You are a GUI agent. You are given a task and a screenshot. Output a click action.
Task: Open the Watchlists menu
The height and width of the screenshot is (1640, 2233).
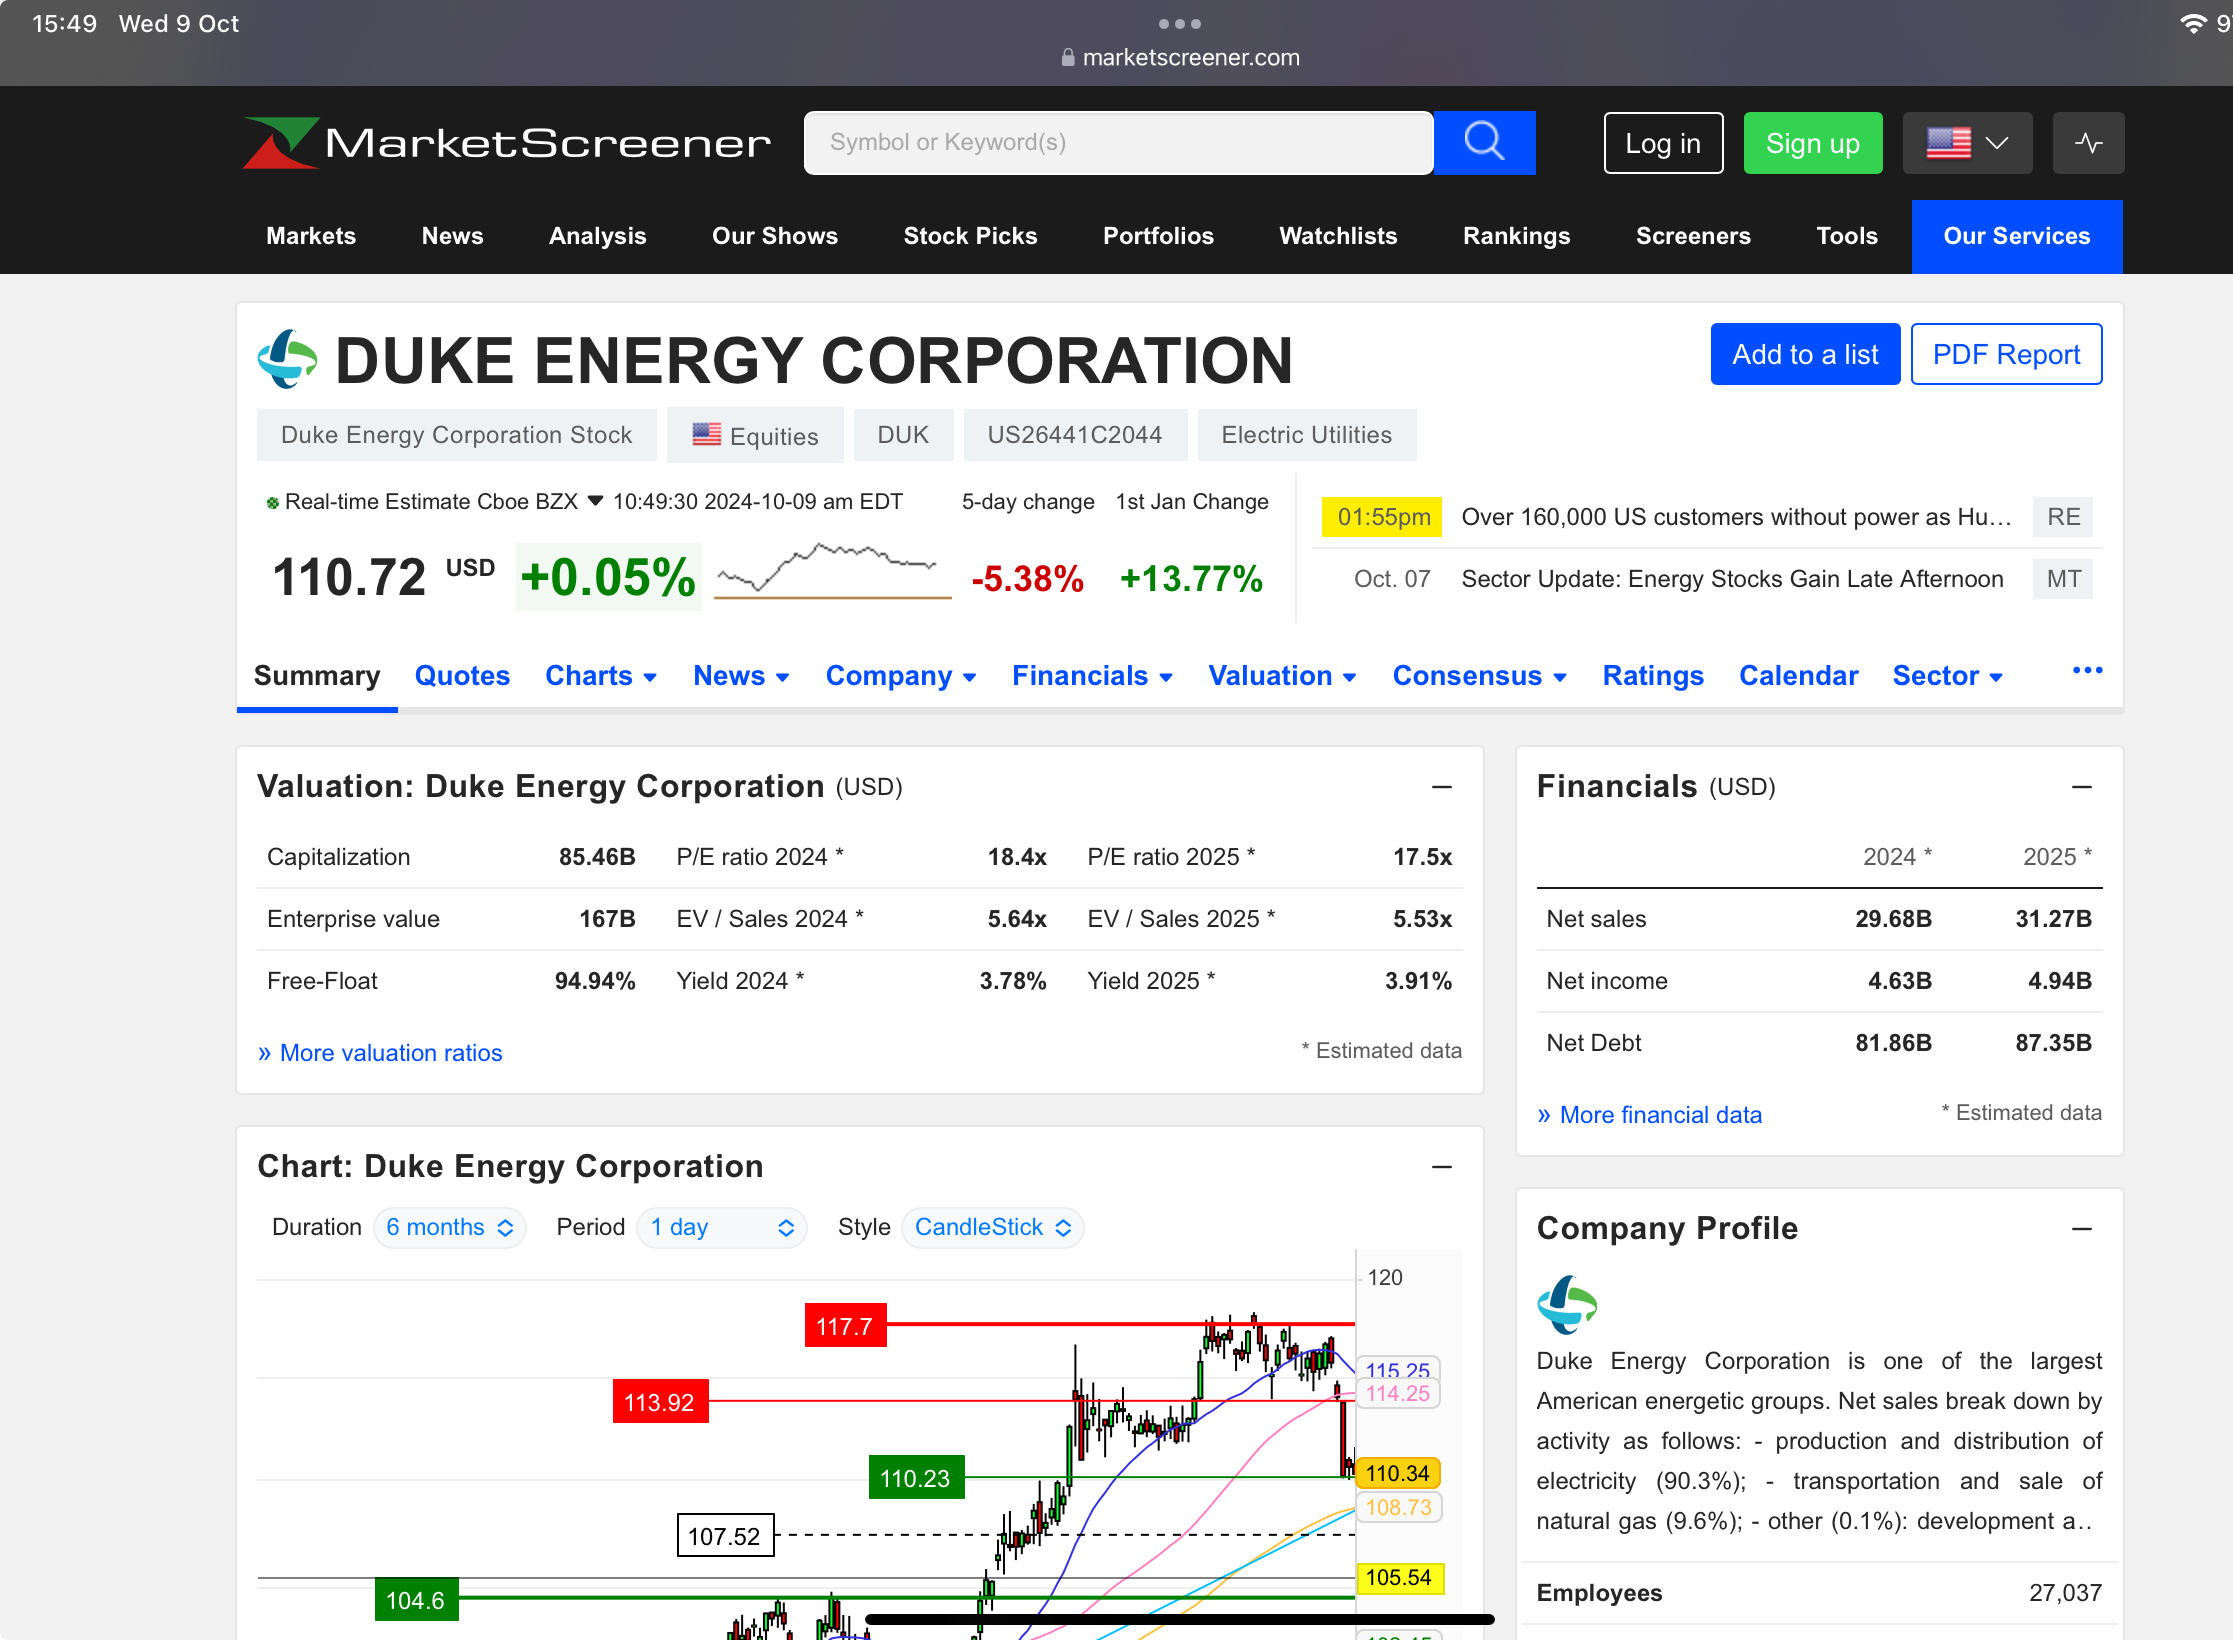click(1338, 236)
